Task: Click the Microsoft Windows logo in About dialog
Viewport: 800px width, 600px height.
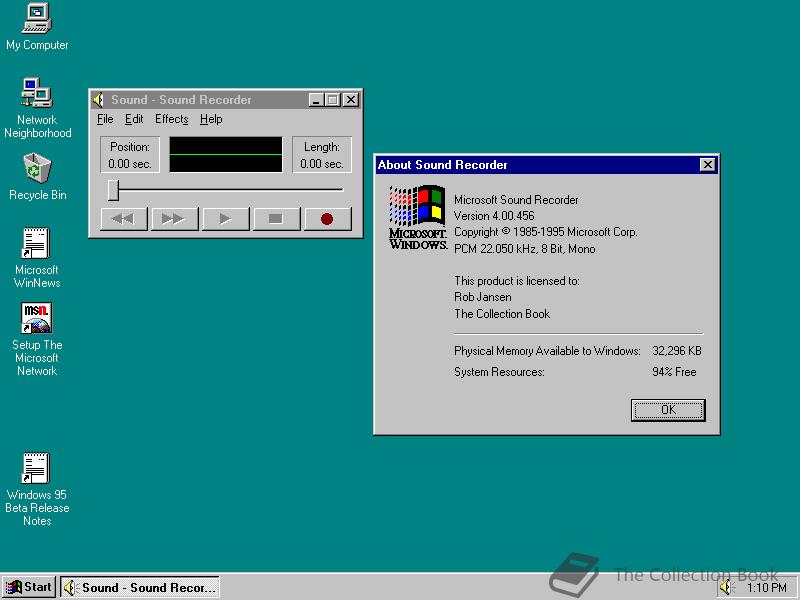Action: [x=418, y=217]
